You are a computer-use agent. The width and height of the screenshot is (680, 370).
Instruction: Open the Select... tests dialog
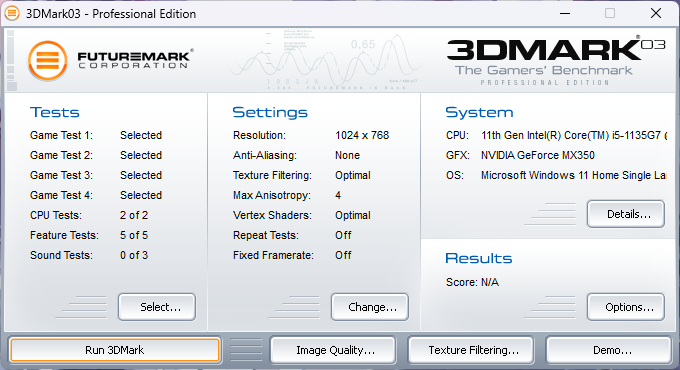click(157, 307)
